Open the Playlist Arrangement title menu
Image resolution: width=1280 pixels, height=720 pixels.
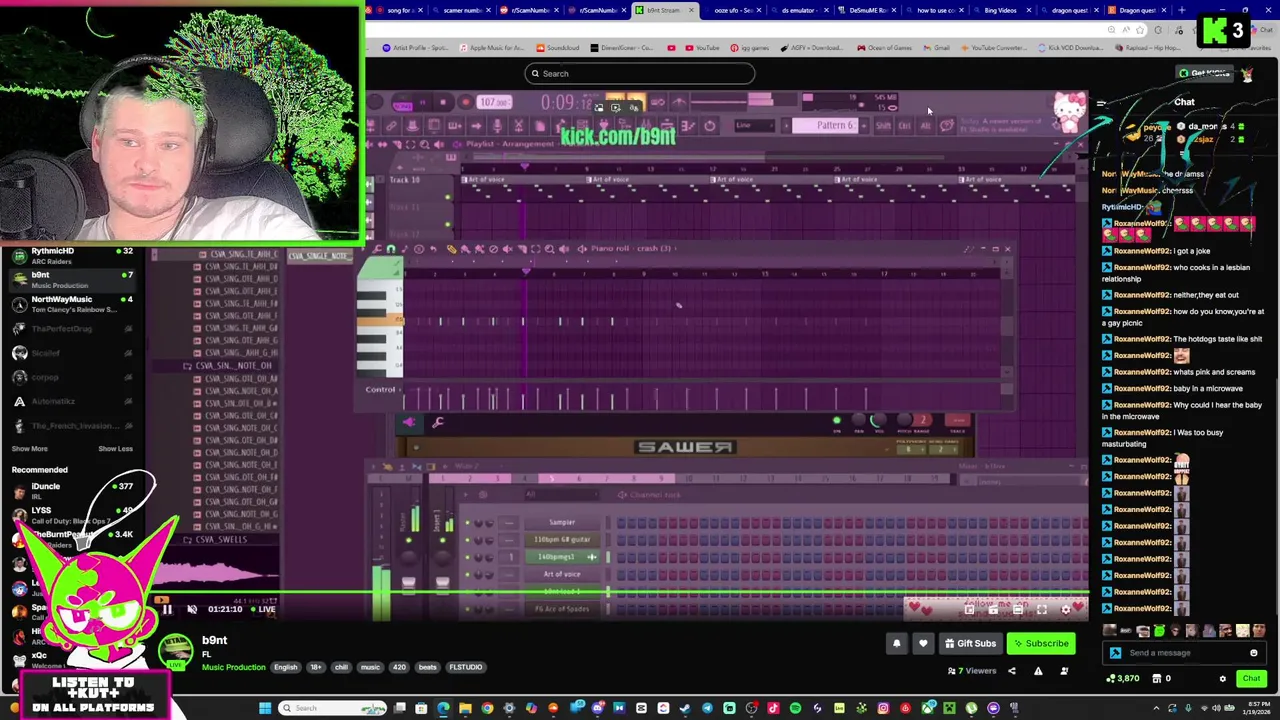pos(510,144)
